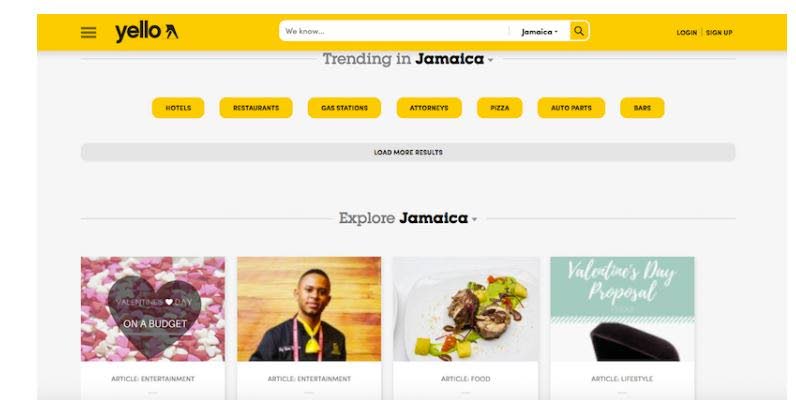Open the hamburger menu icon

88,32
